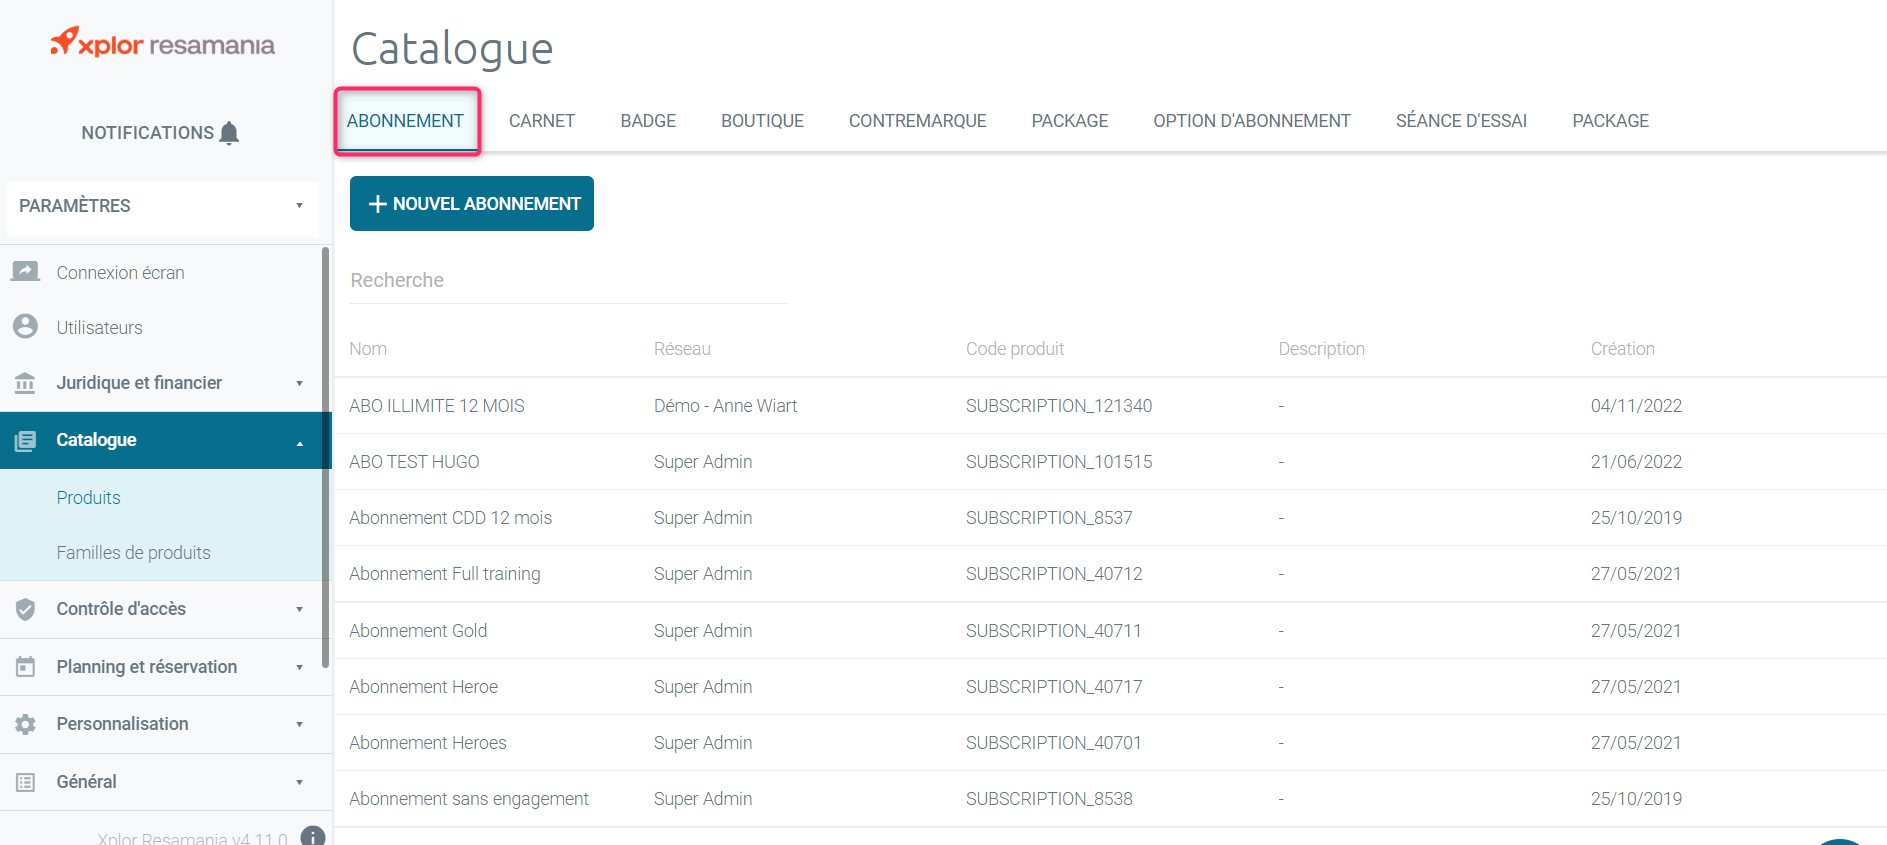
Task: Open the Connexion écran label
Action: point(120,273)
